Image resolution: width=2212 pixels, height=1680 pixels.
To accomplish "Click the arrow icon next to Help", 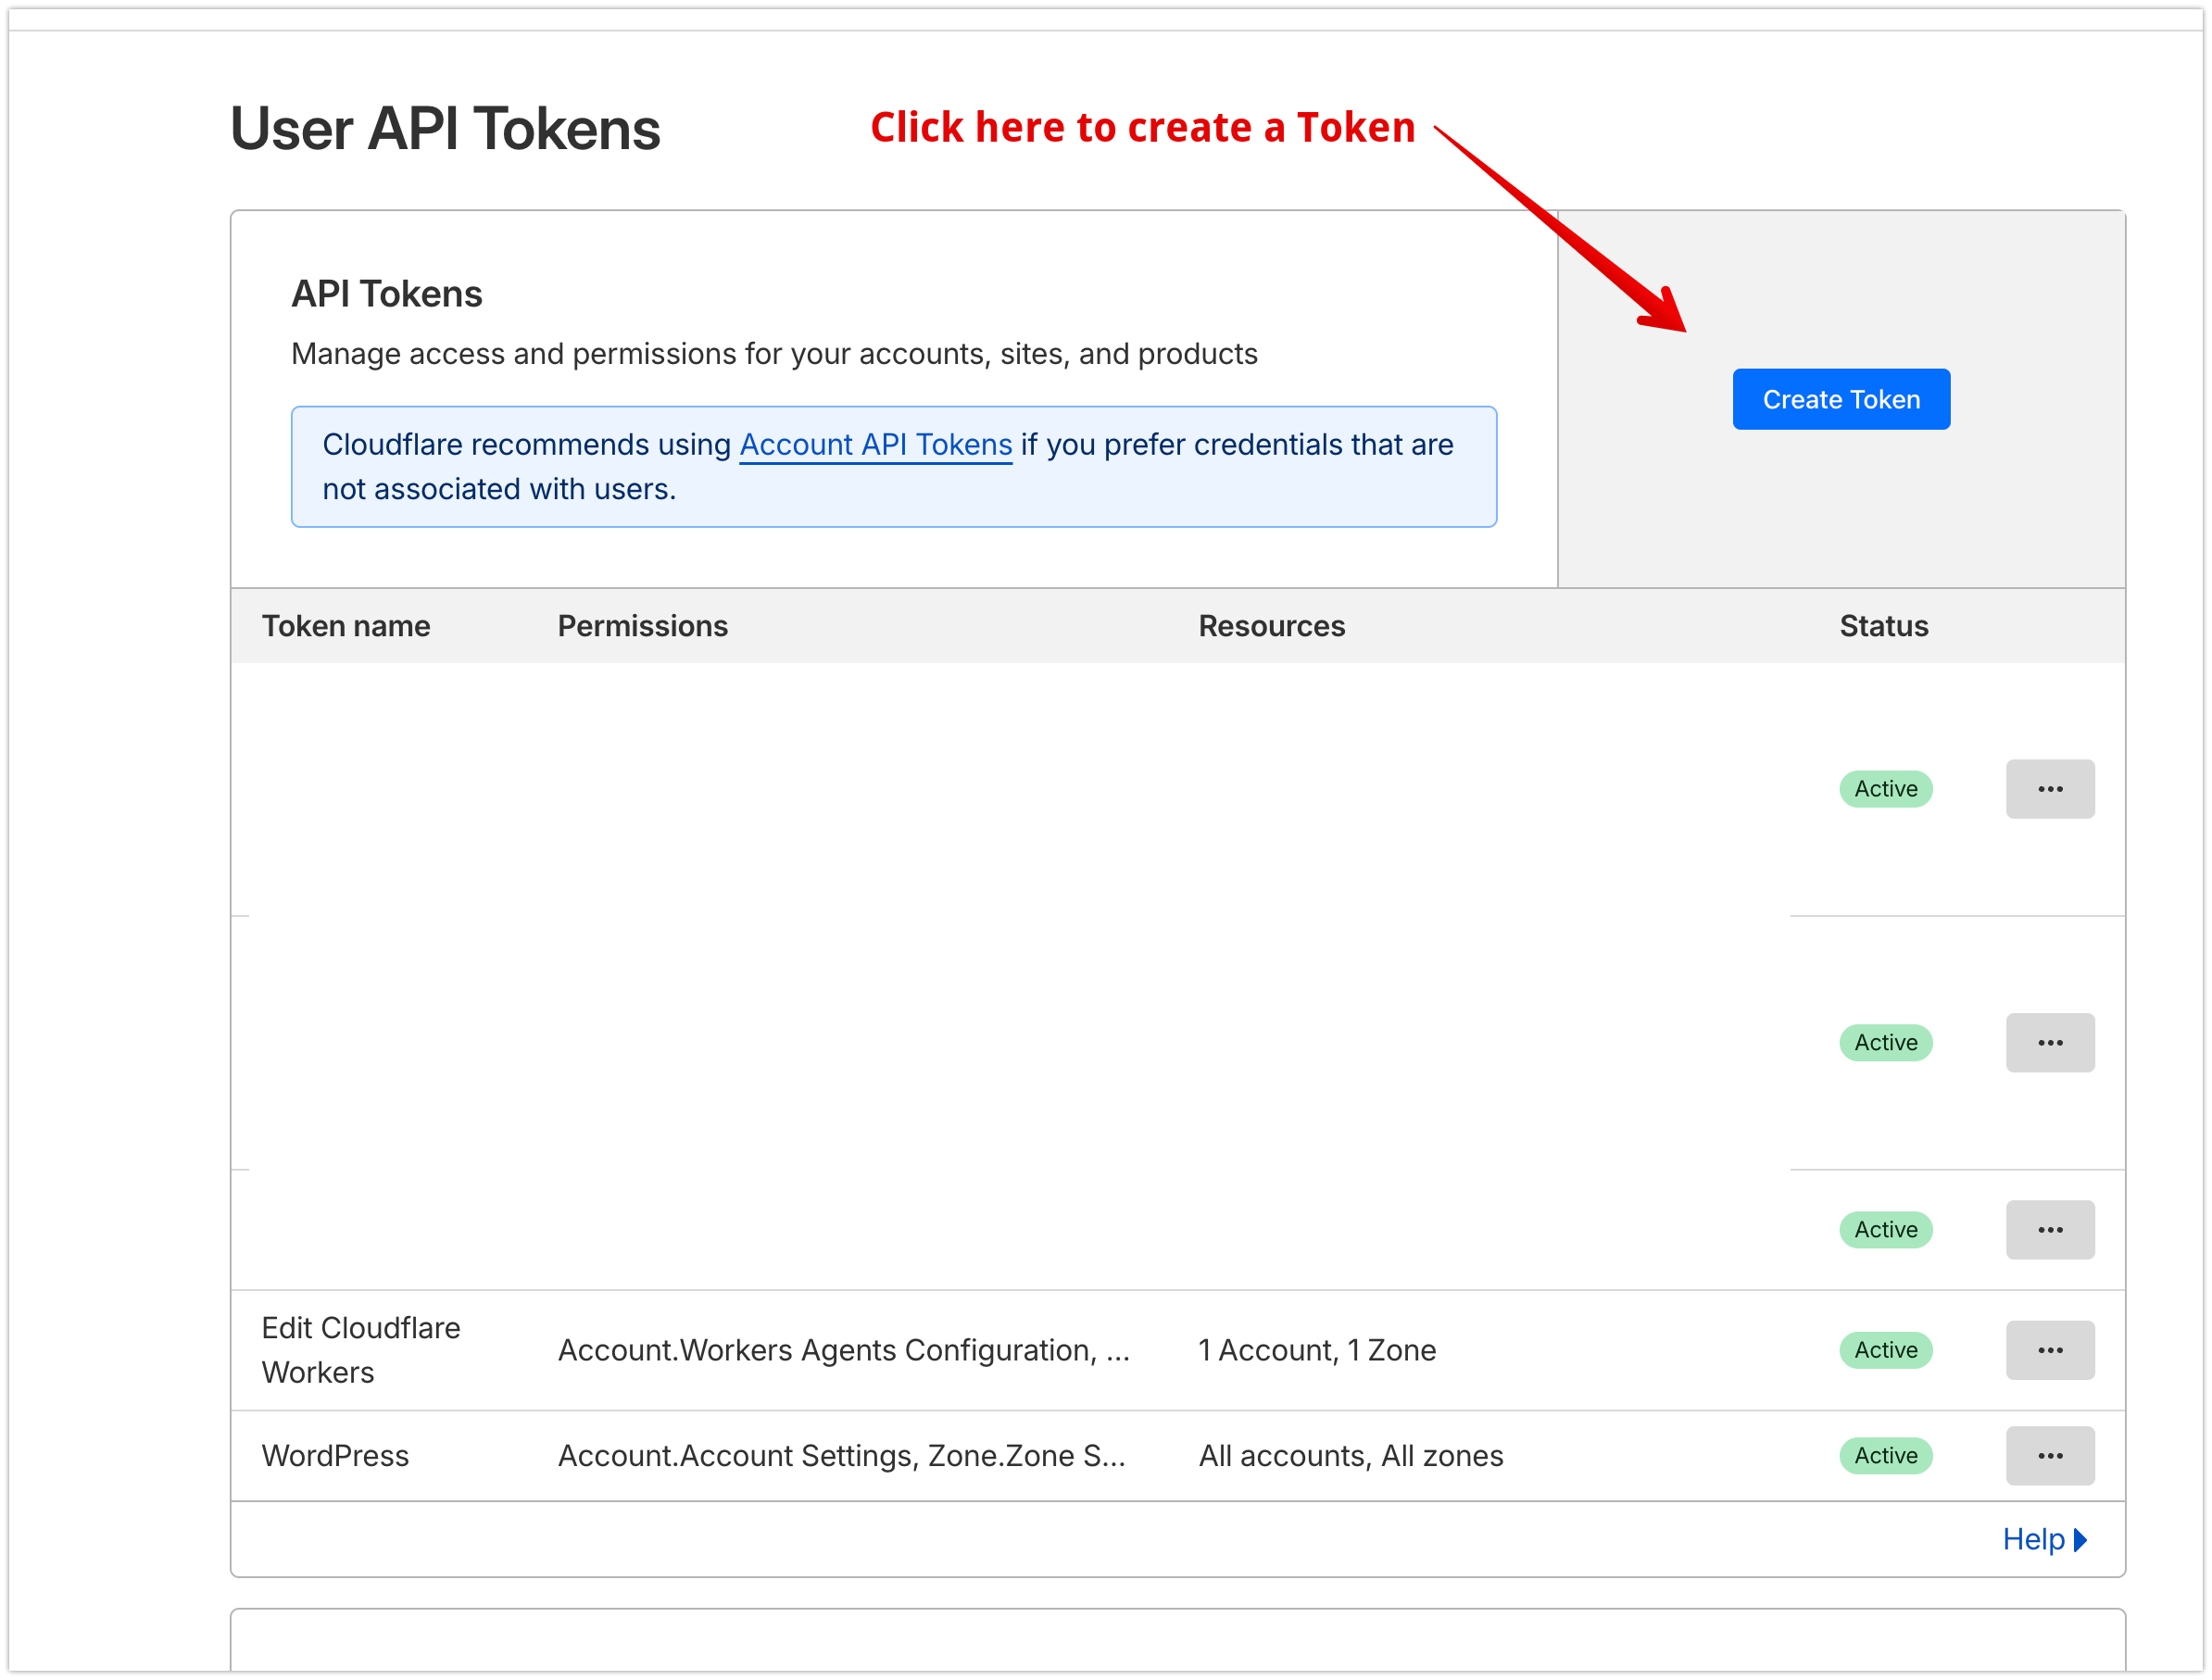I will (x=2083, y=1539).
